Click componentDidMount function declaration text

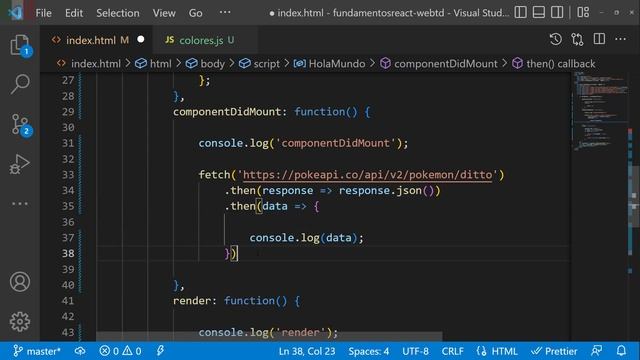pos(272,112)
